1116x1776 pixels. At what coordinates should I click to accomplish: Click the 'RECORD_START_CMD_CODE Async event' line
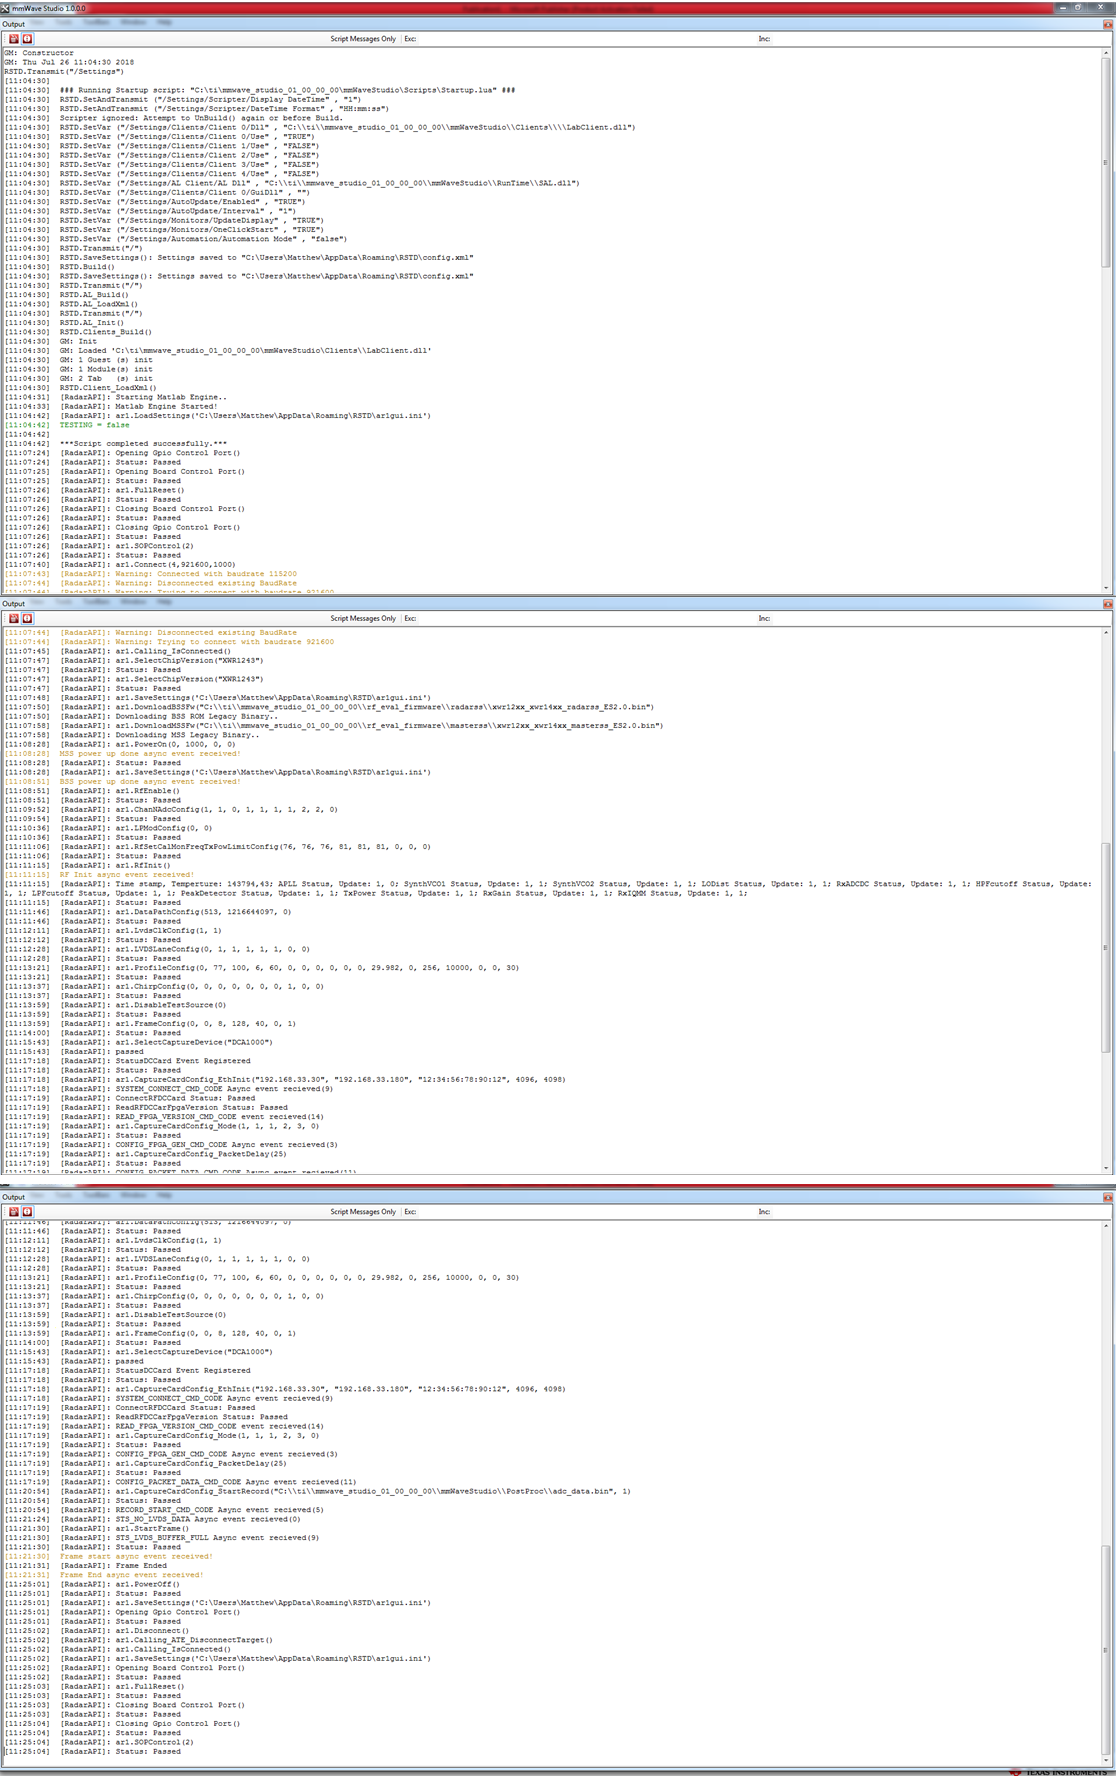click(164, 1510)
